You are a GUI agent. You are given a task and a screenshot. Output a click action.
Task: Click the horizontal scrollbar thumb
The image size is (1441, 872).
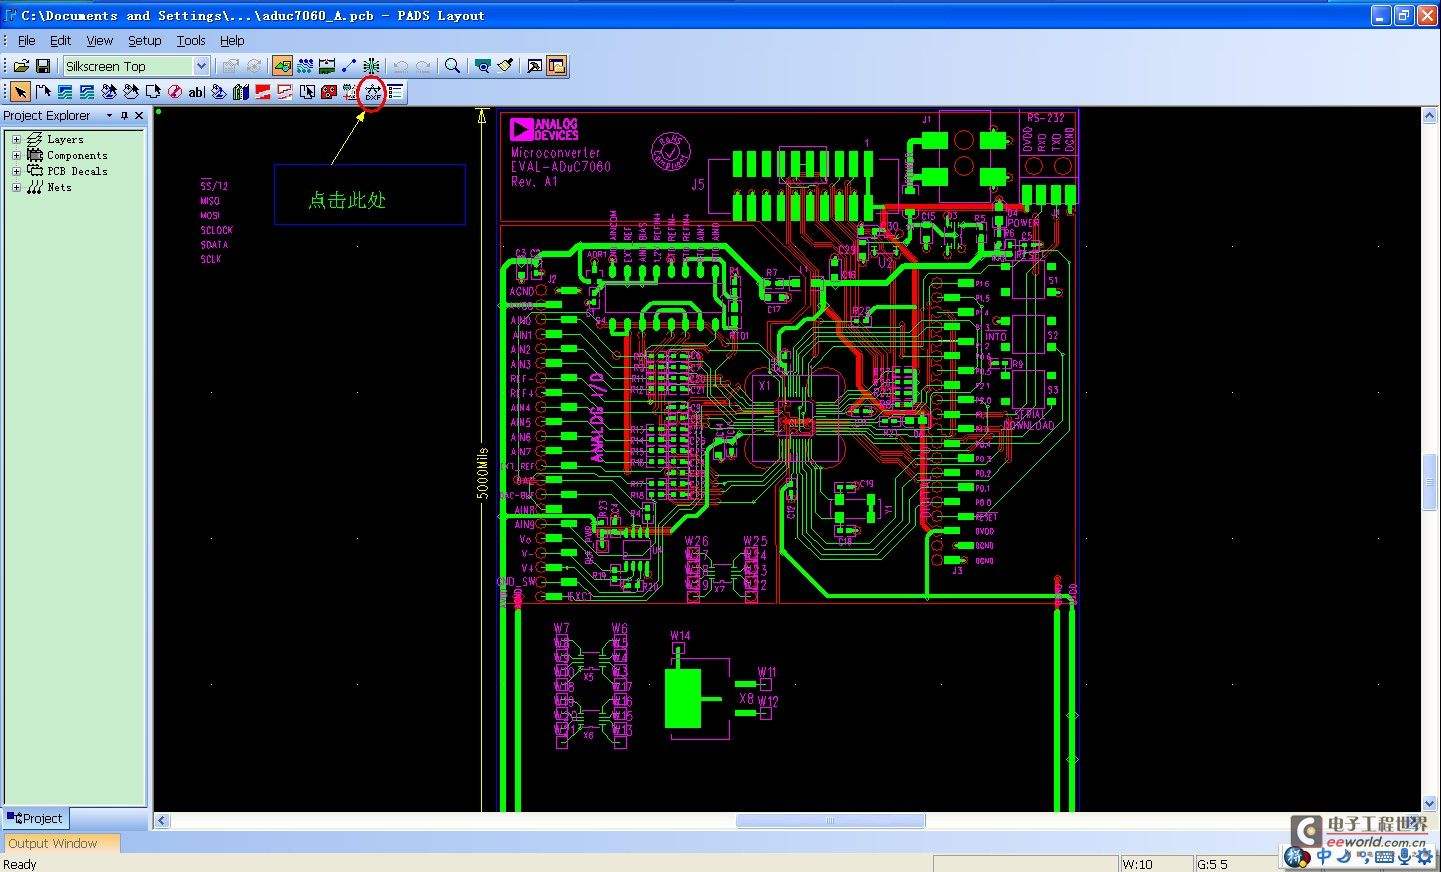tap(830, 821)
